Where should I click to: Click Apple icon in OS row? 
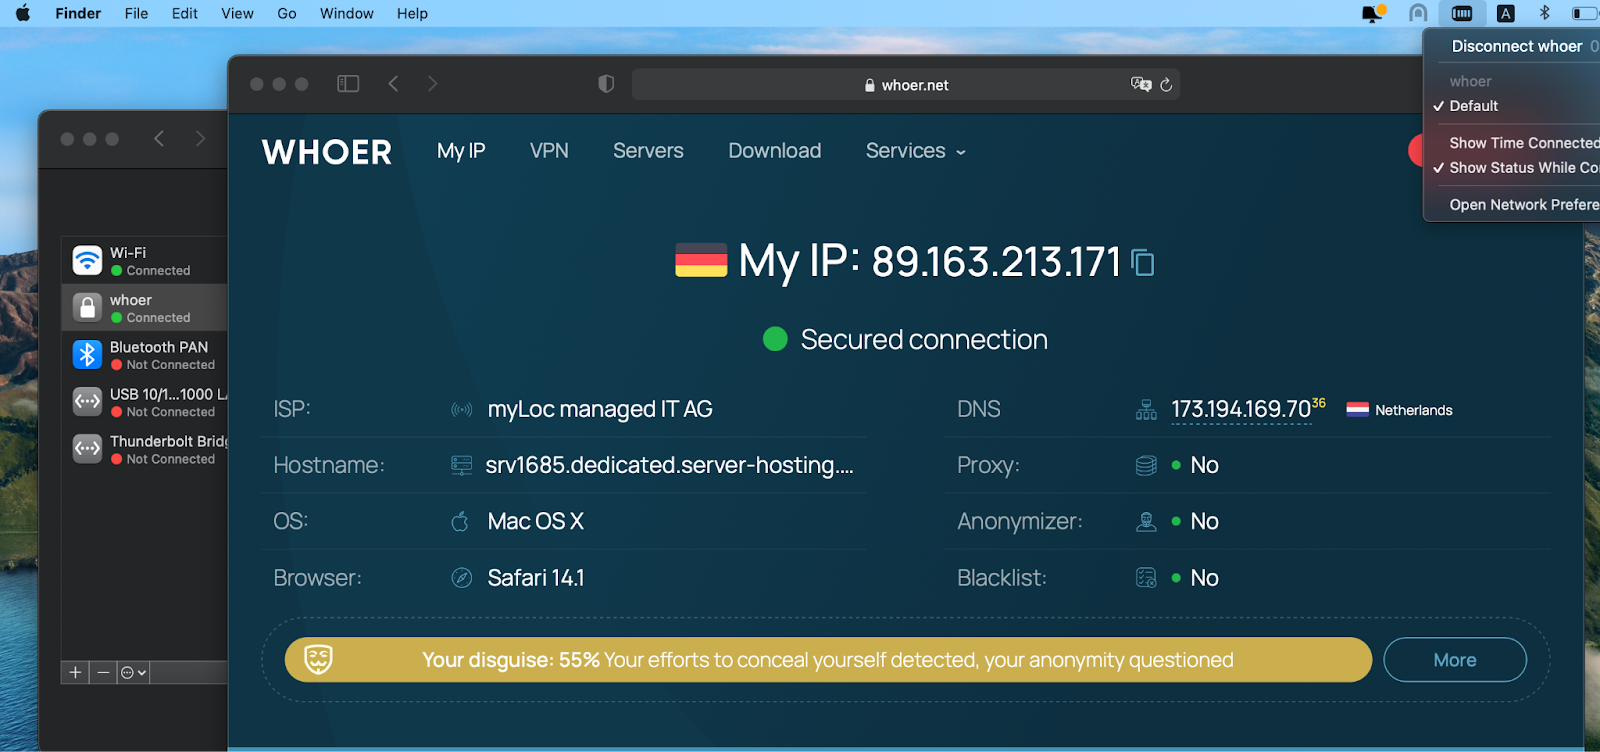[x=460, y=521]
